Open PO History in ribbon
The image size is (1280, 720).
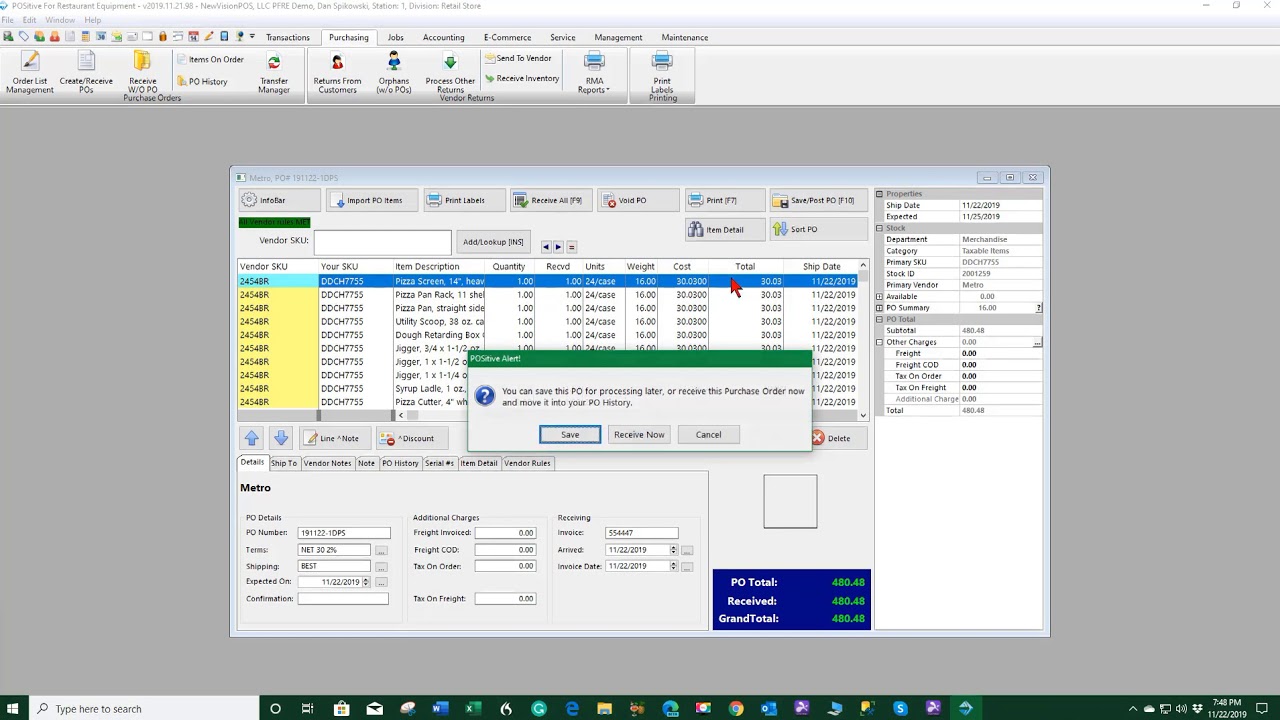[x=201, y=81]
